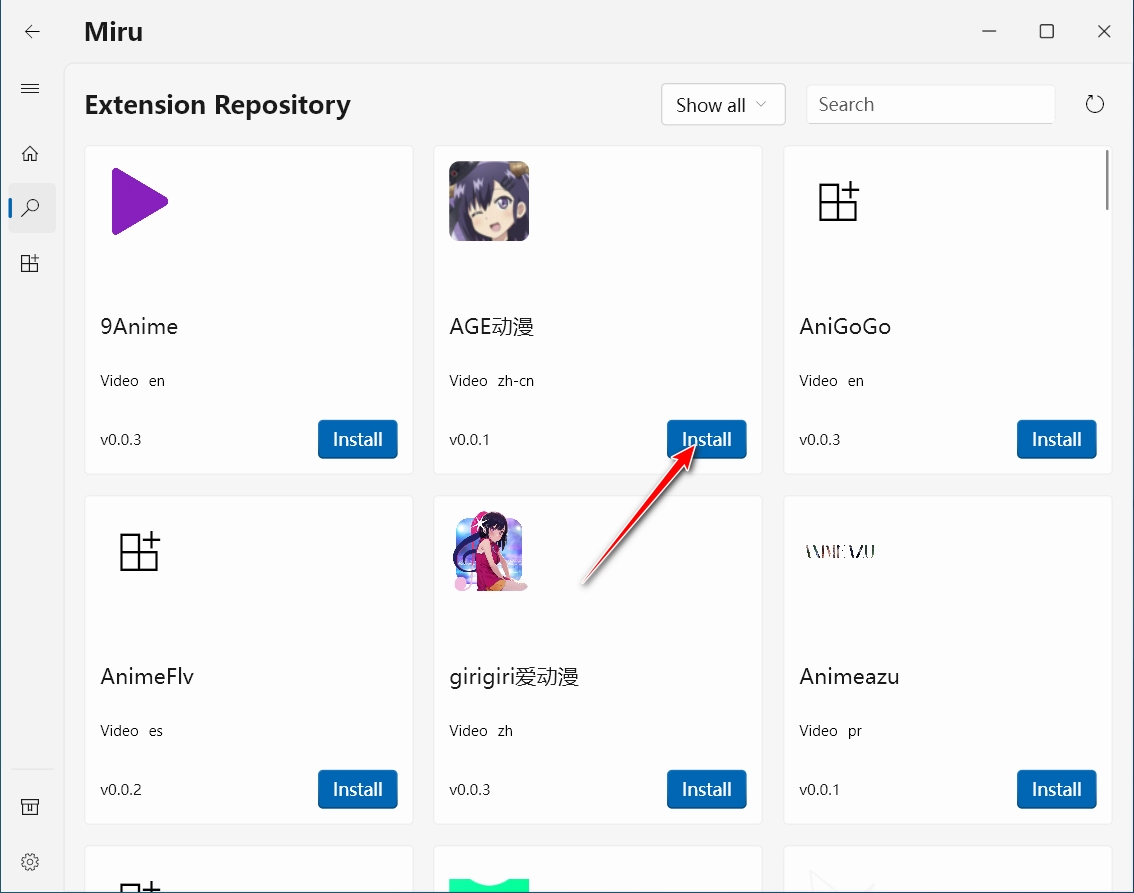Image resolution: width=1134 pixels, height=893 pixels.
Task: Expand the Show all filter dropdown
Action: point(722,105)
